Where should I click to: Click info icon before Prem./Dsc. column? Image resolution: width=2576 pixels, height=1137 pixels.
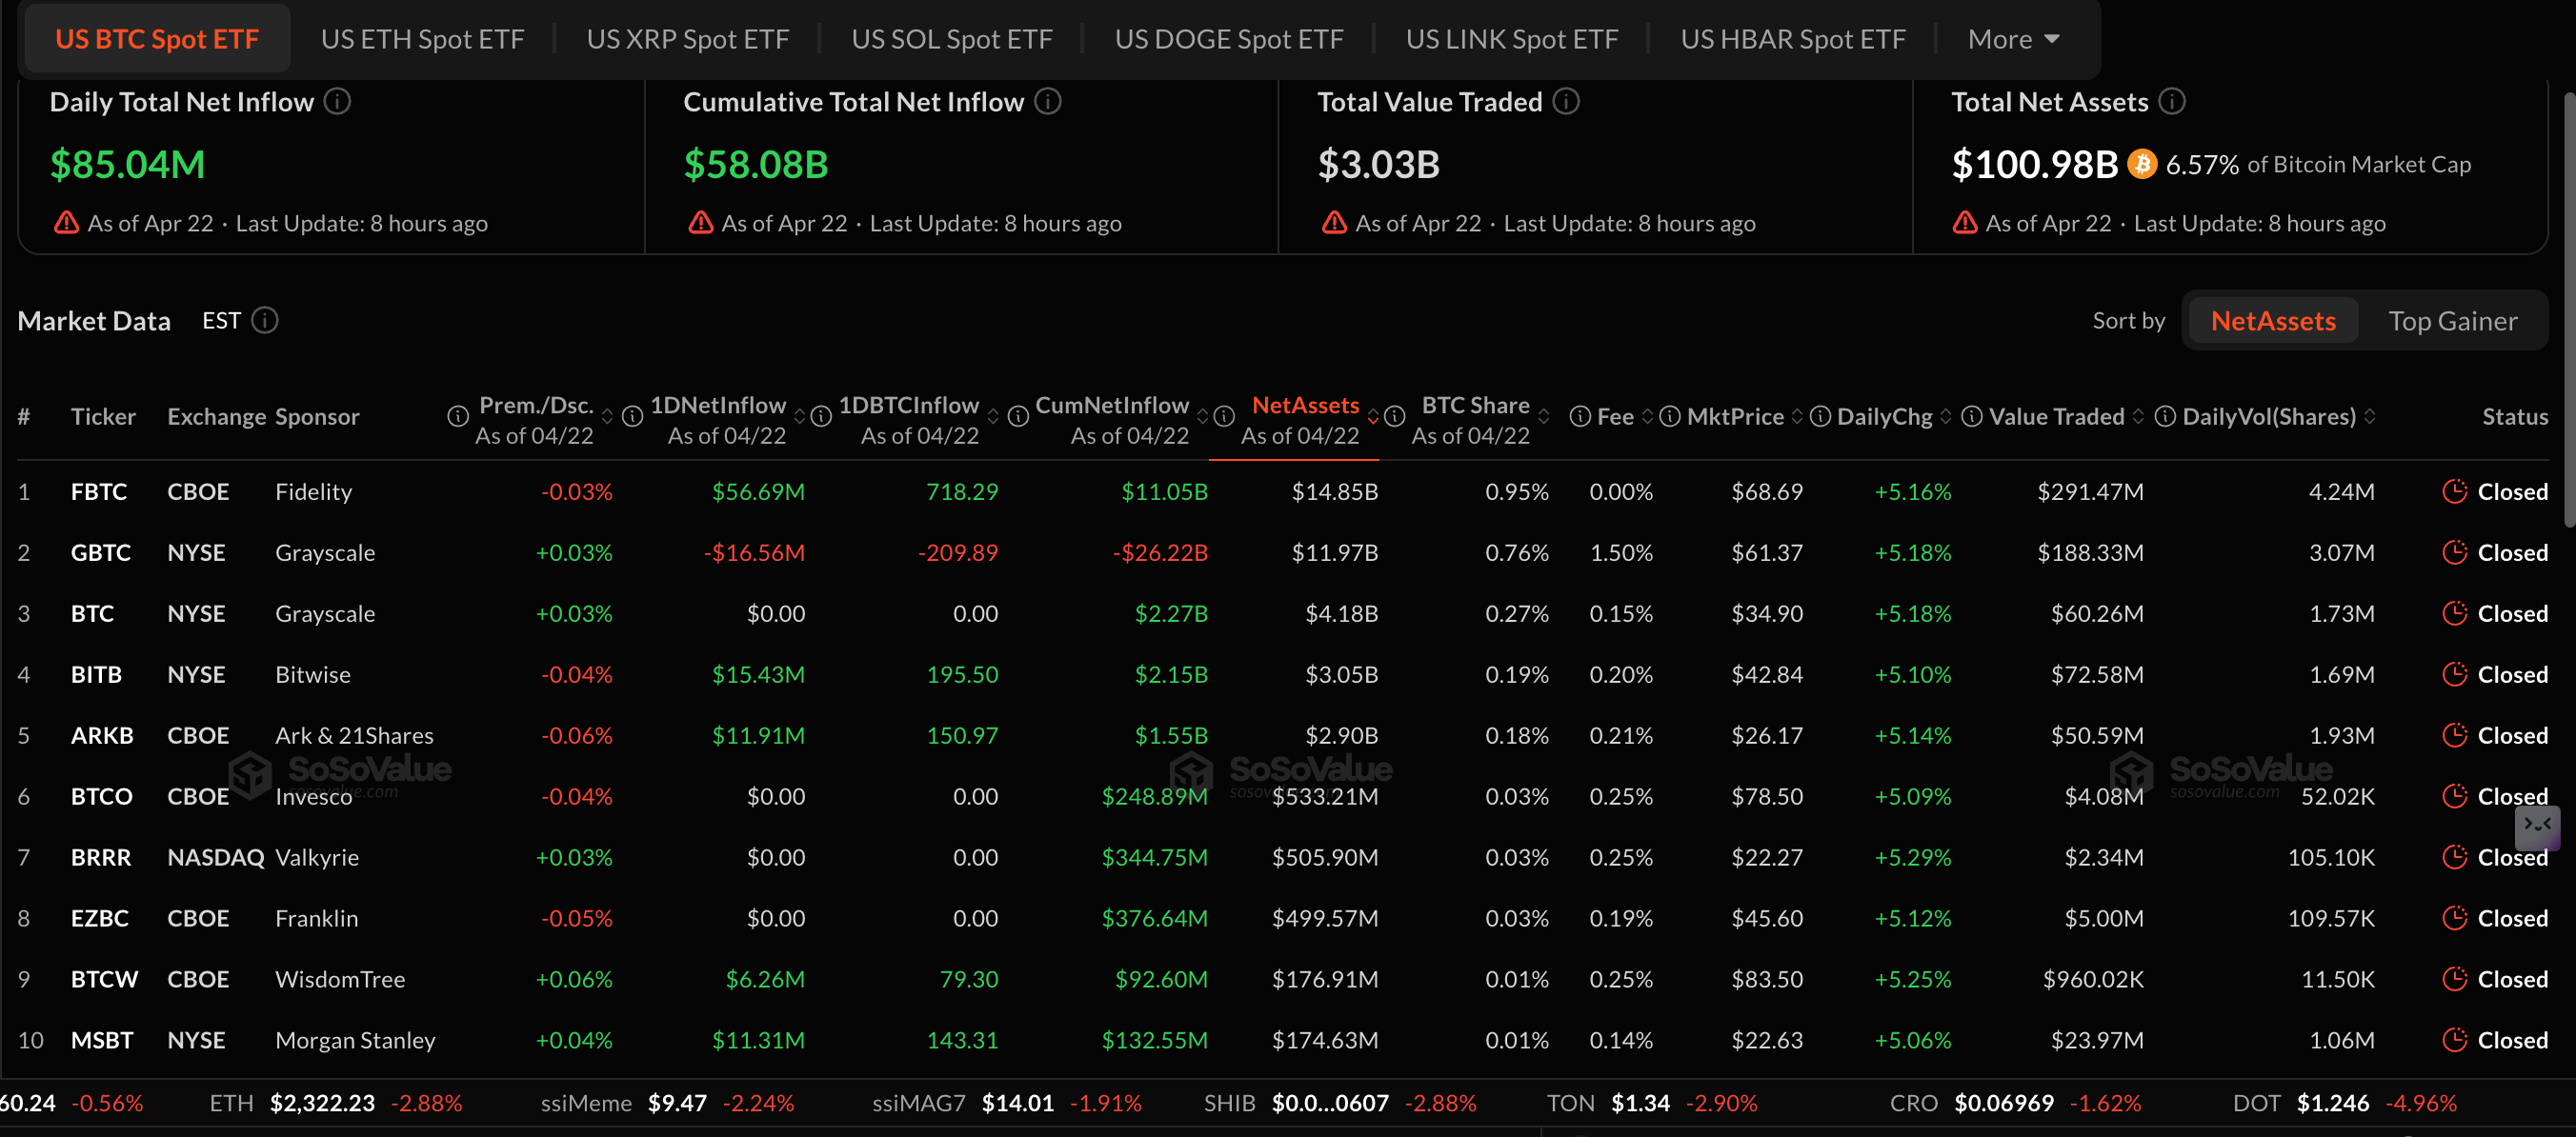(x=457, y=417)
